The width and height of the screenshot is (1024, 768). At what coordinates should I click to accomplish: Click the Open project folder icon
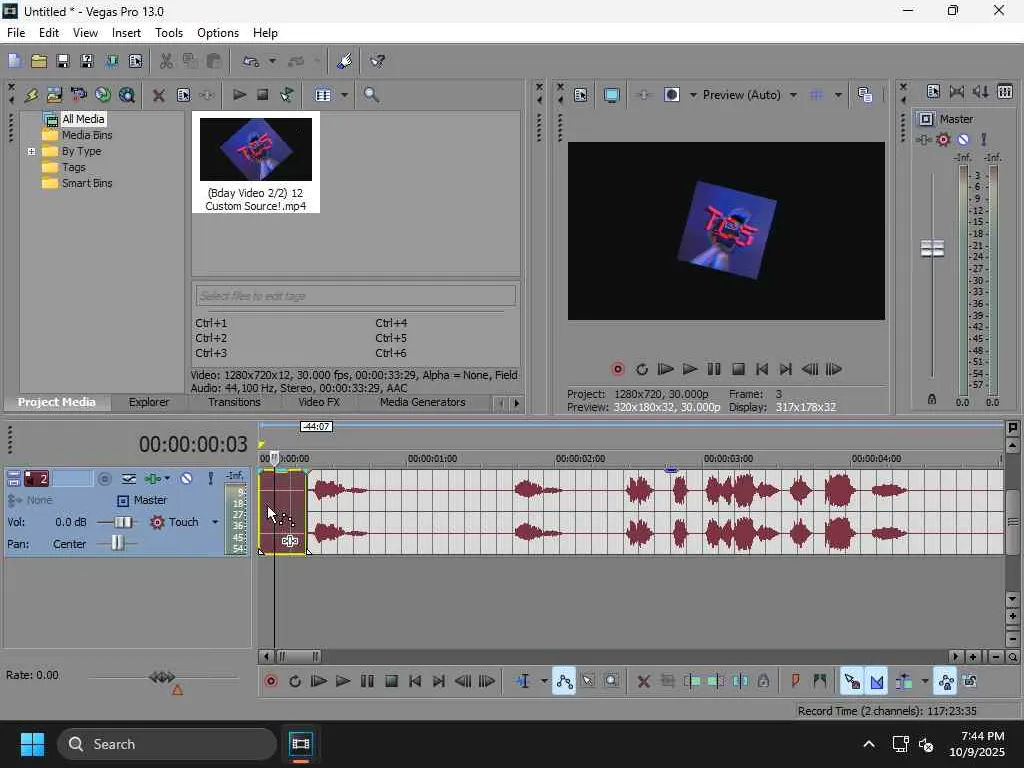38,61
